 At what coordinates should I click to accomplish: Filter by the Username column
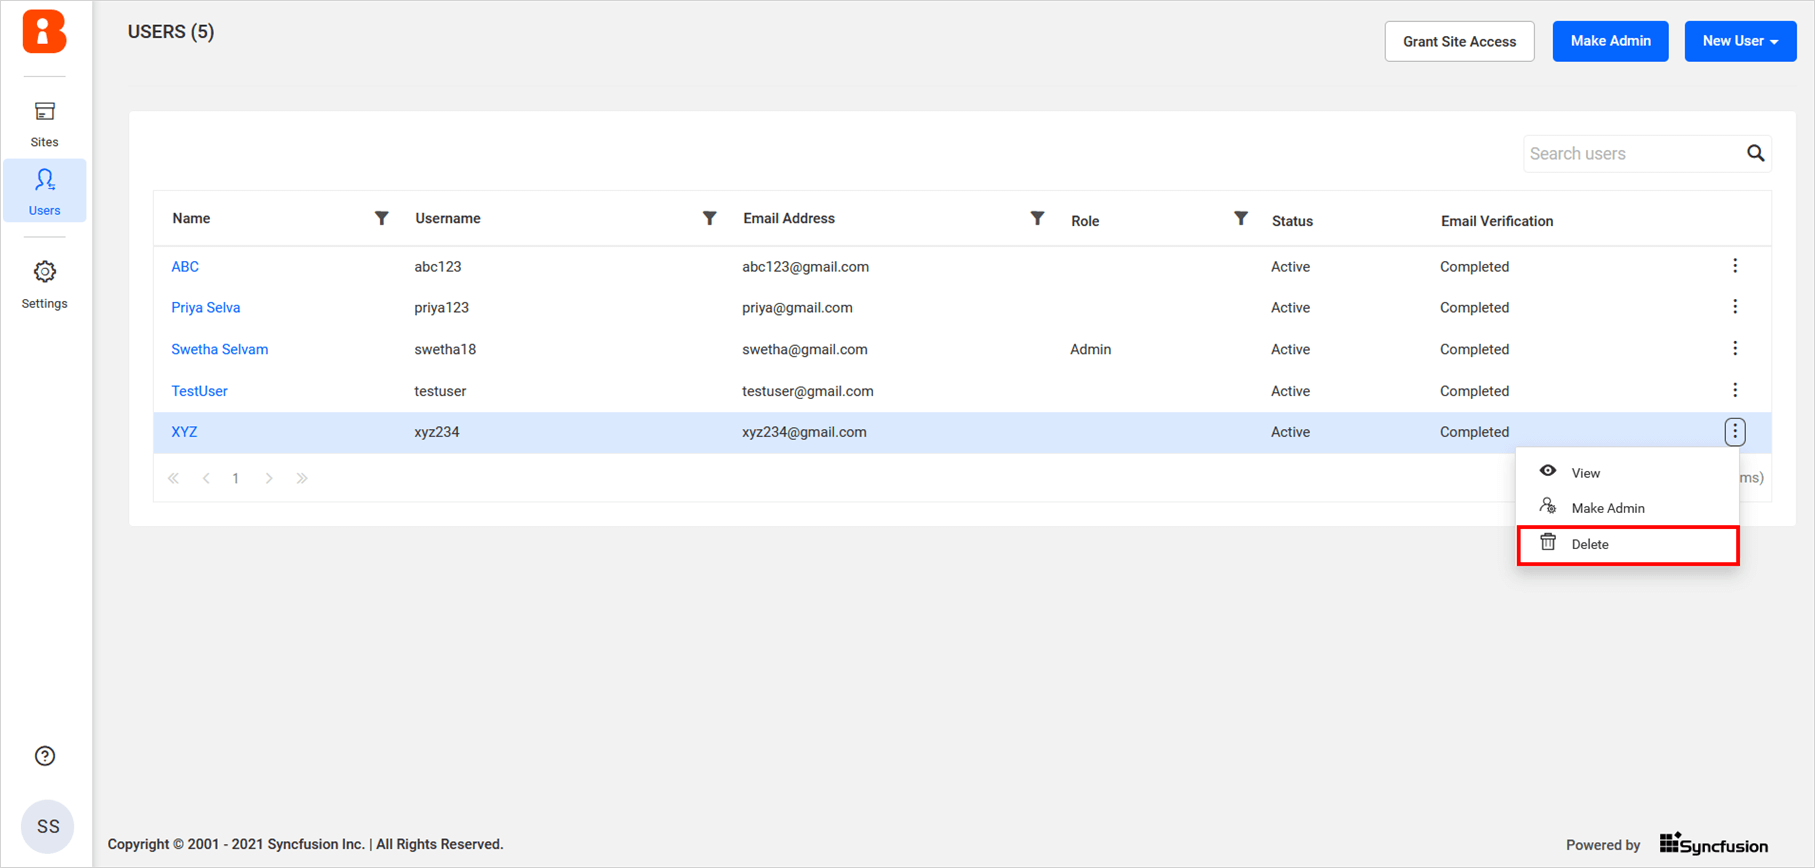pyautogui.click(x=709, y=218)
